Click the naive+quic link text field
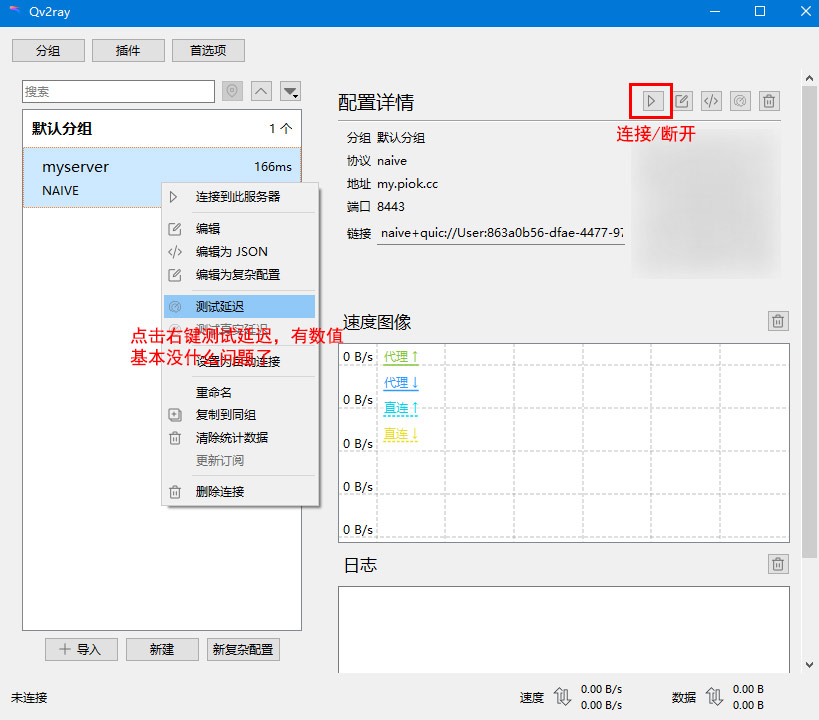This screenshot has height=720, width=819. coord(500,233)
